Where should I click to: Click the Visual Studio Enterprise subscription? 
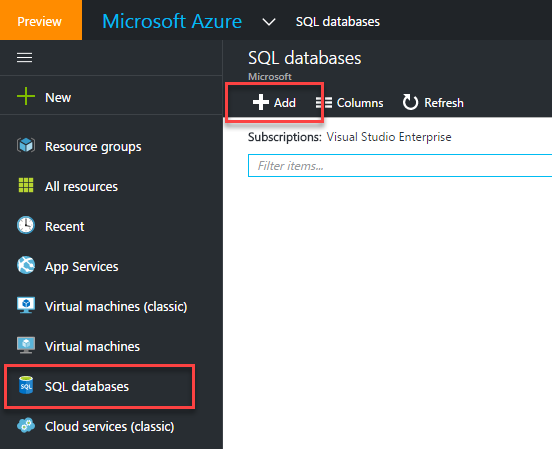(x=389, y=137)
